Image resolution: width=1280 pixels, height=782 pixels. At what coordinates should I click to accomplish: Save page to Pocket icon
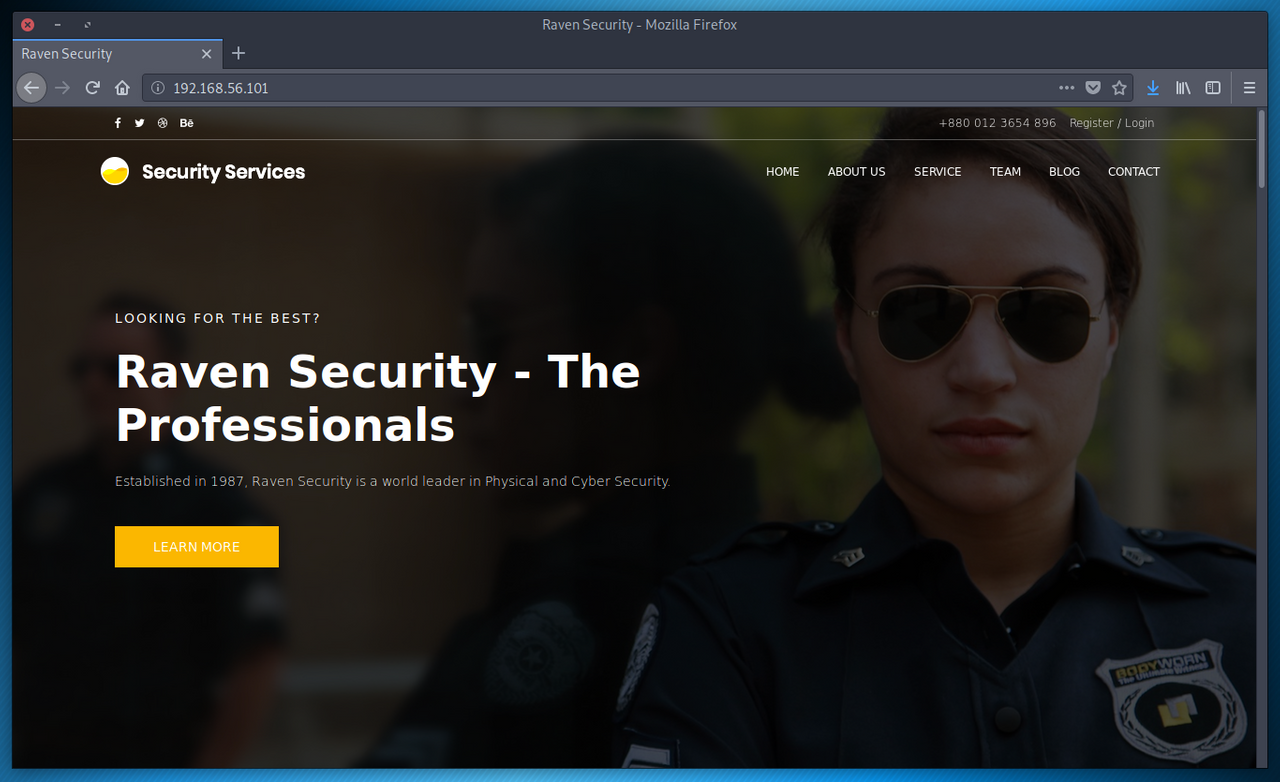pos(1093,88)
